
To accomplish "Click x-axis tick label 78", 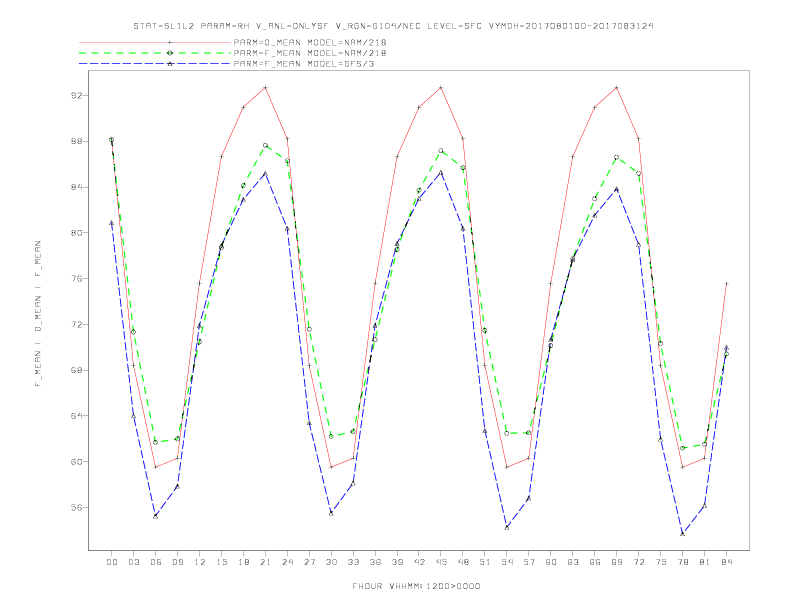I will [682, 562].
